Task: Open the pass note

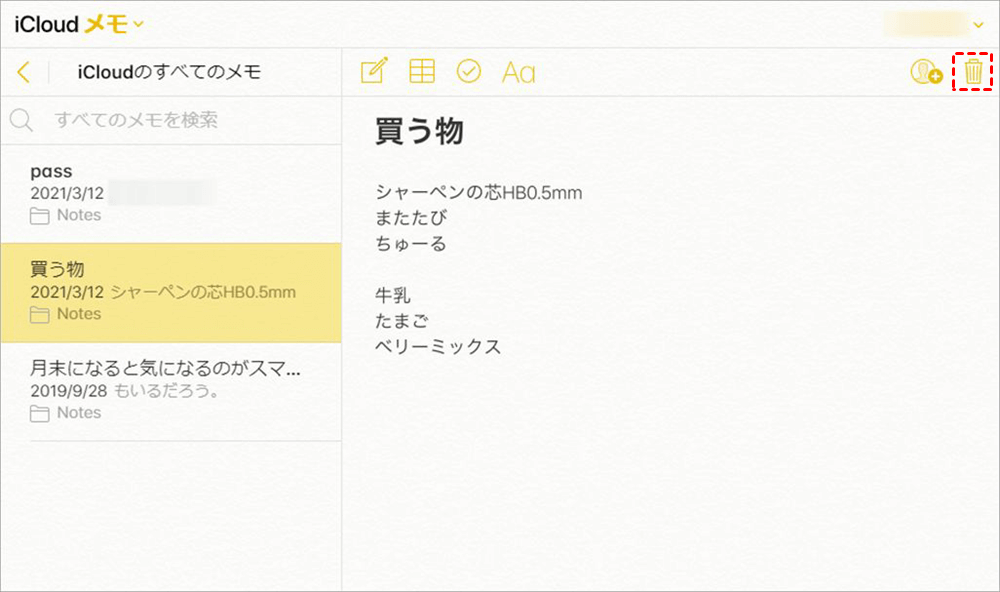Action: (x=170, y=193)
